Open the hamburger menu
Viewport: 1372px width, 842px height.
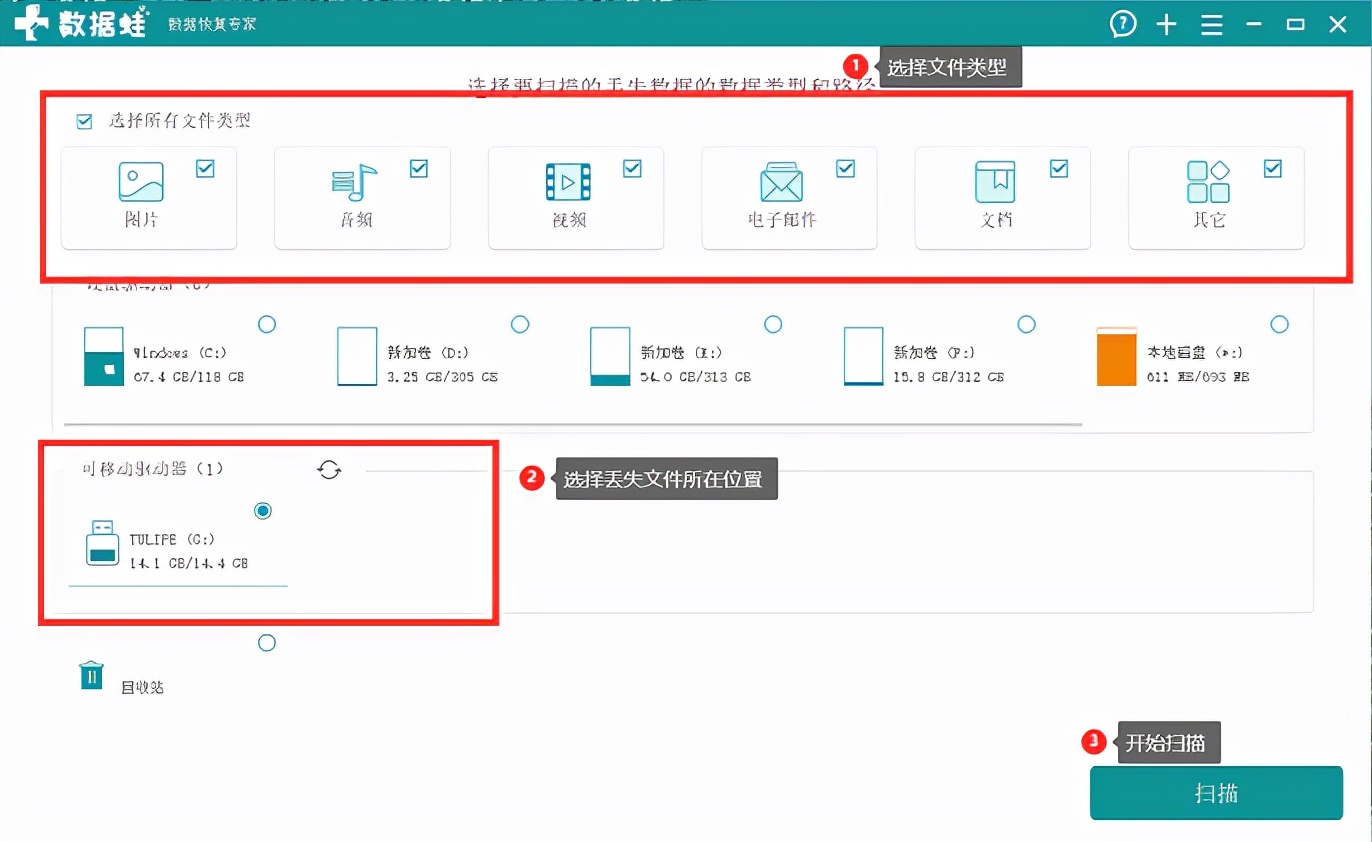pos(1211,24)
